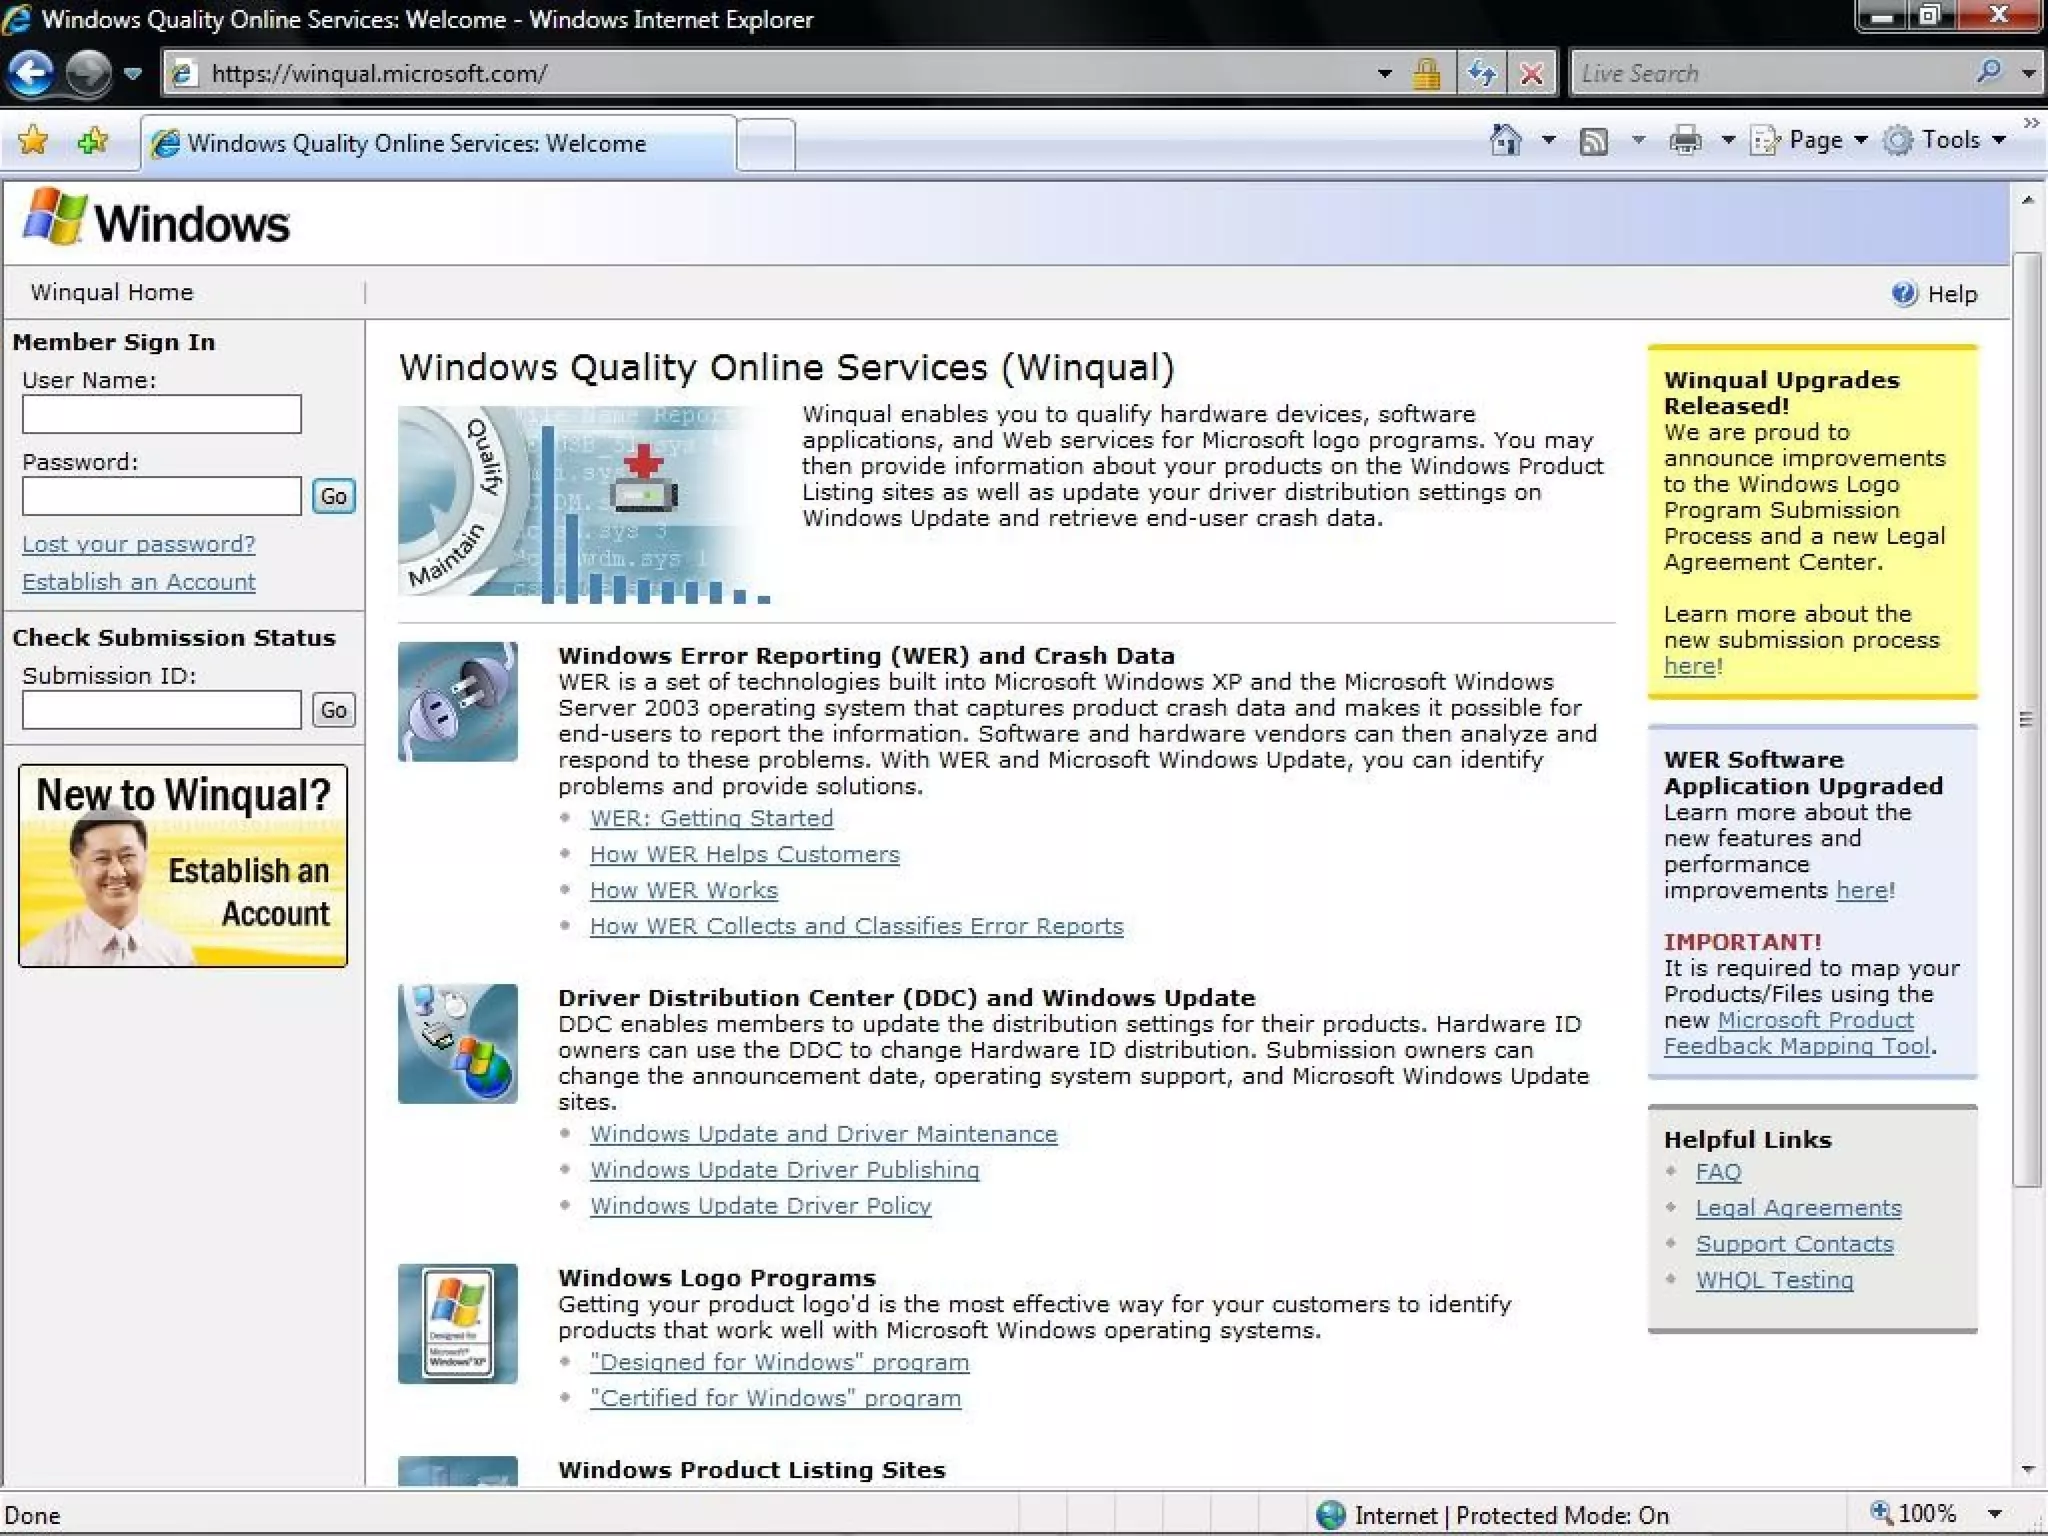
Task: Click the Add to Favorites icon
Action: (93, 141)
